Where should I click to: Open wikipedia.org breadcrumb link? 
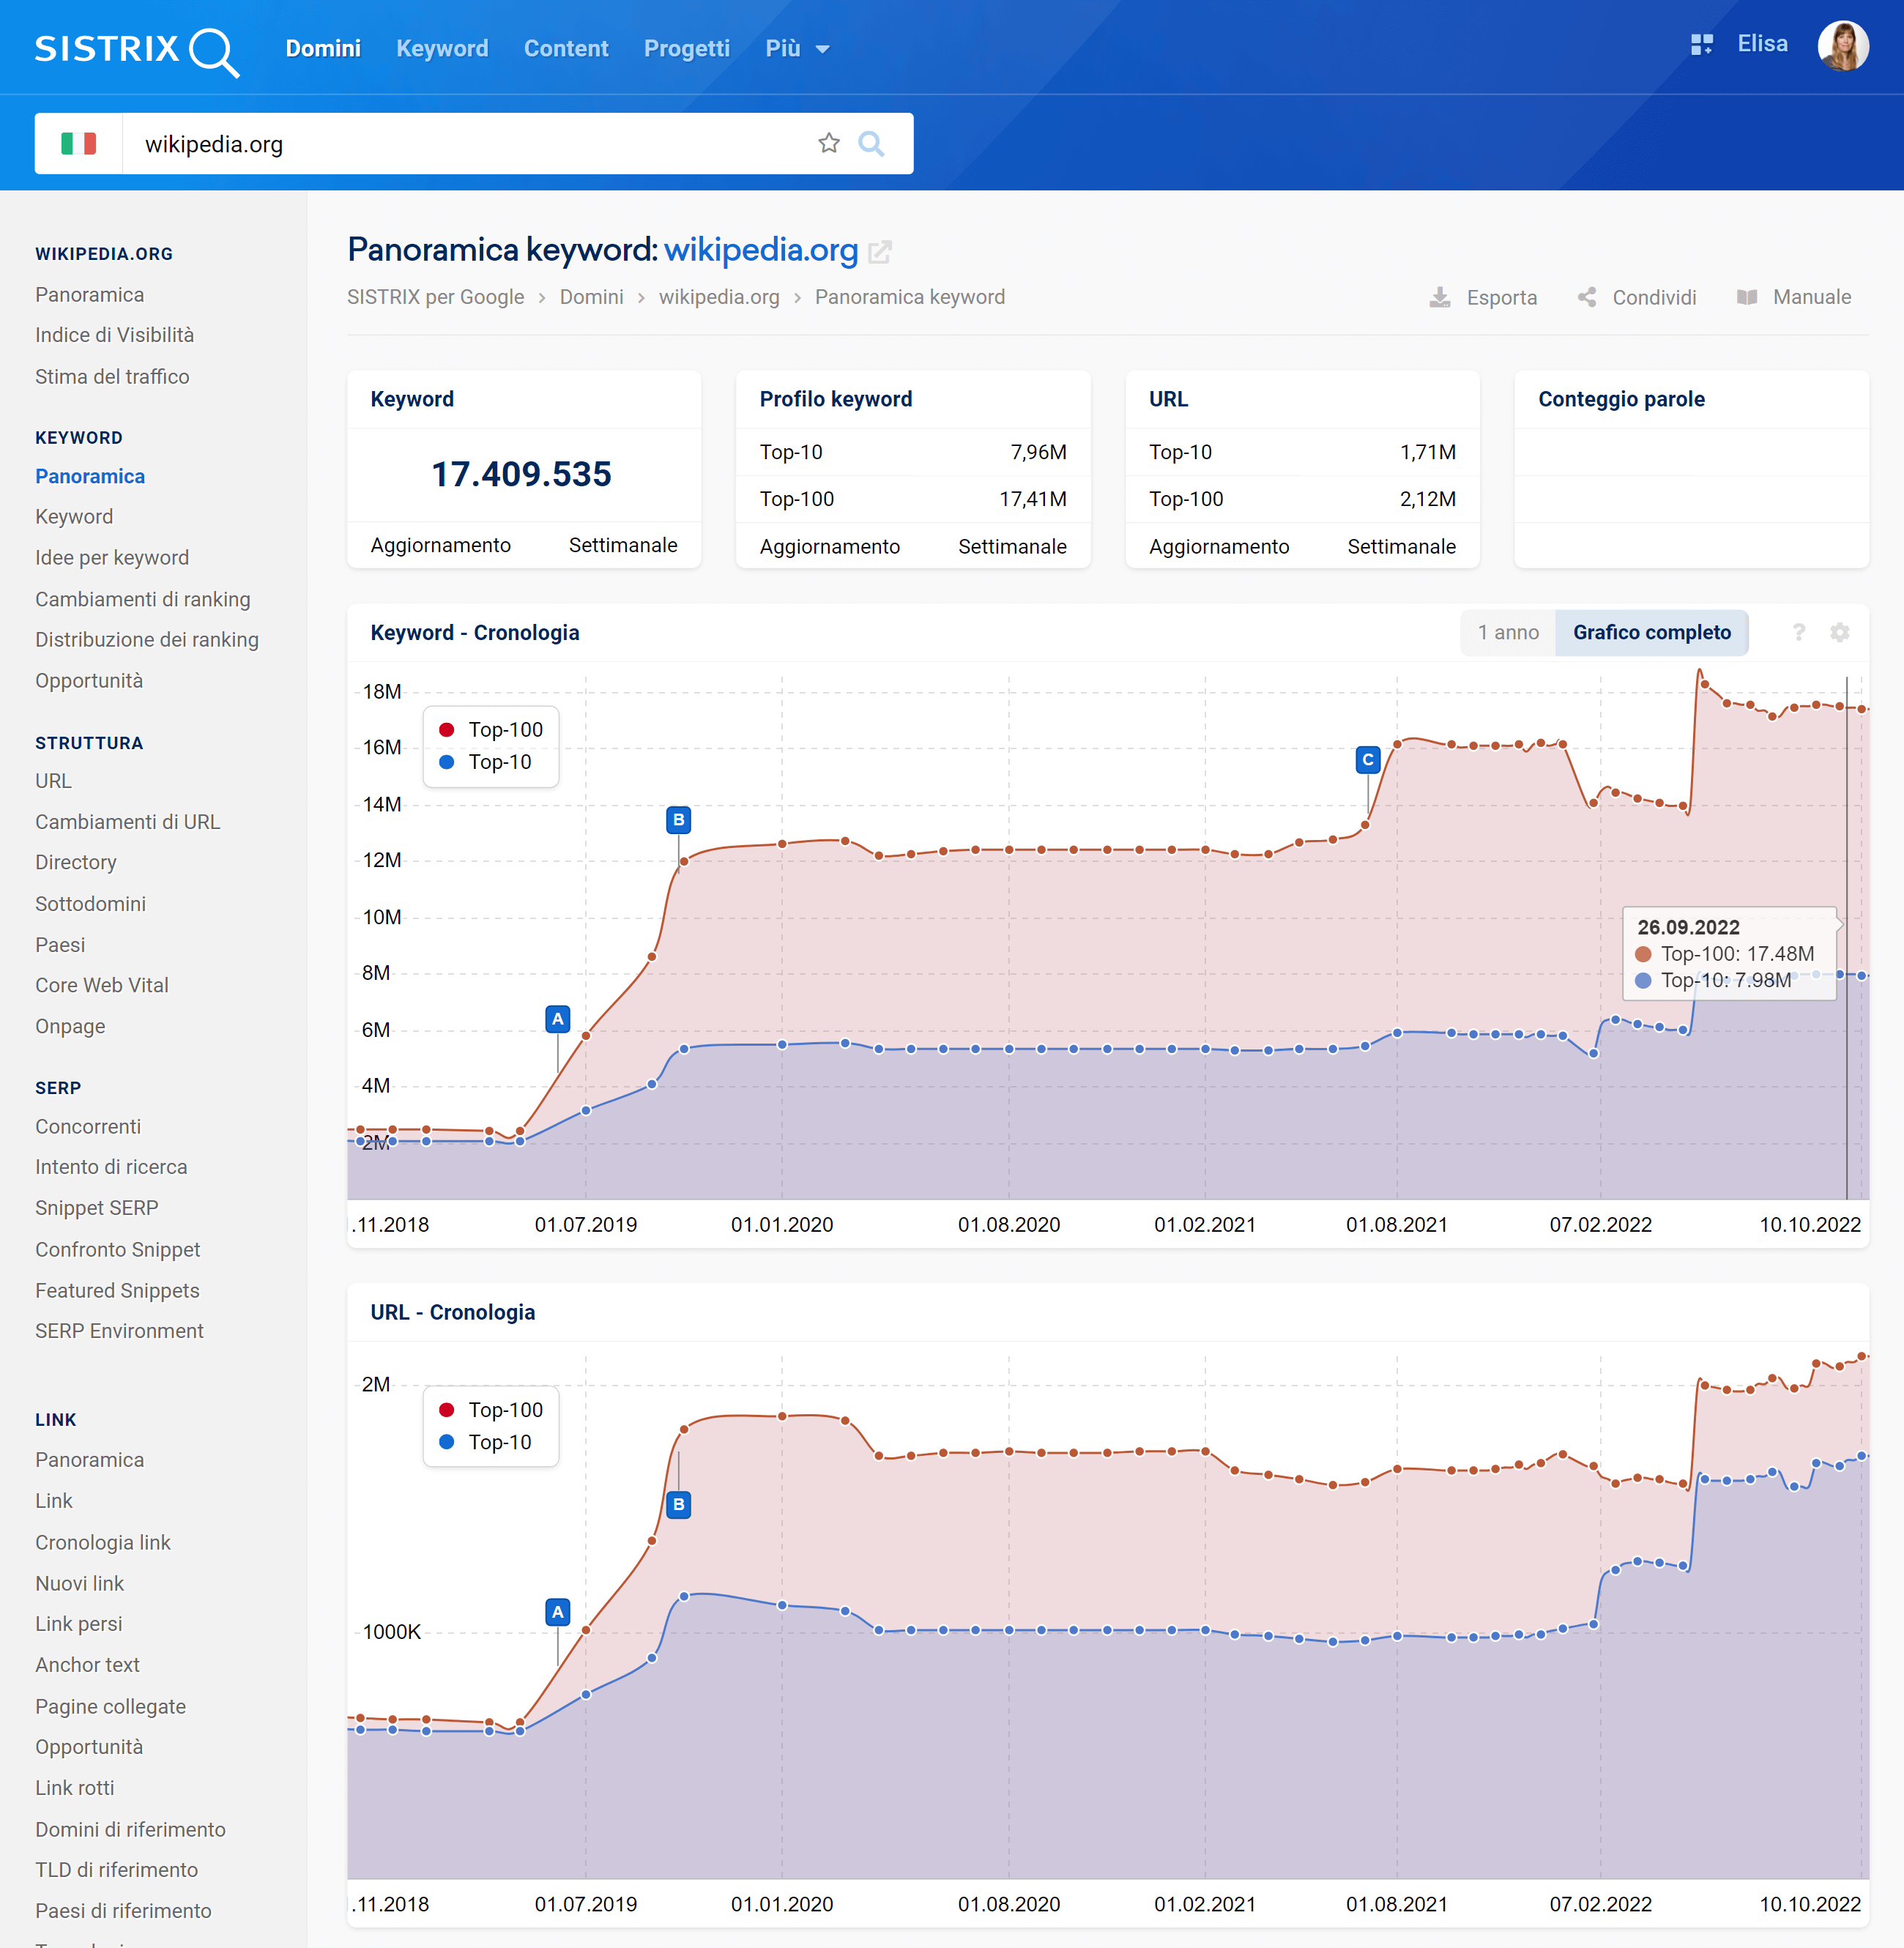(719, 297)
